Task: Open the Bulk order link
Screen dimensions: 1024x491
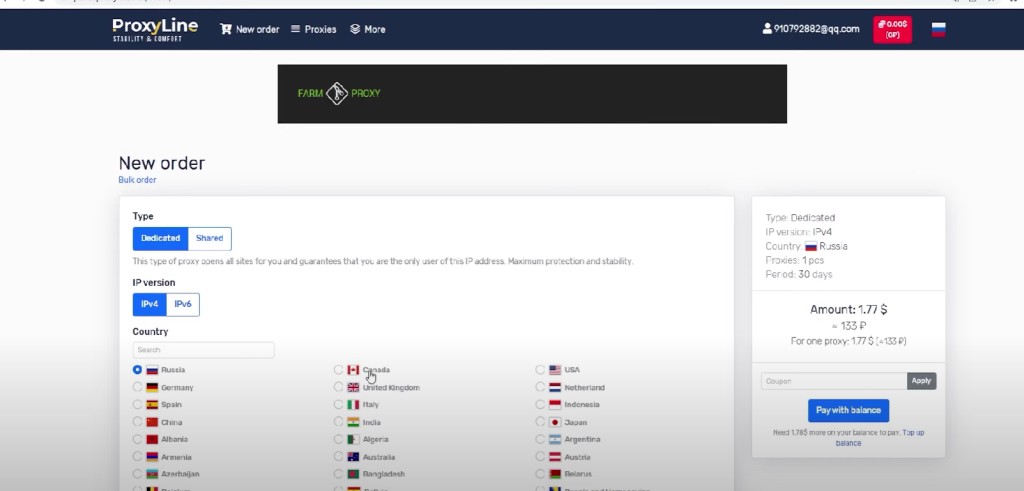Action: [137, 180]
